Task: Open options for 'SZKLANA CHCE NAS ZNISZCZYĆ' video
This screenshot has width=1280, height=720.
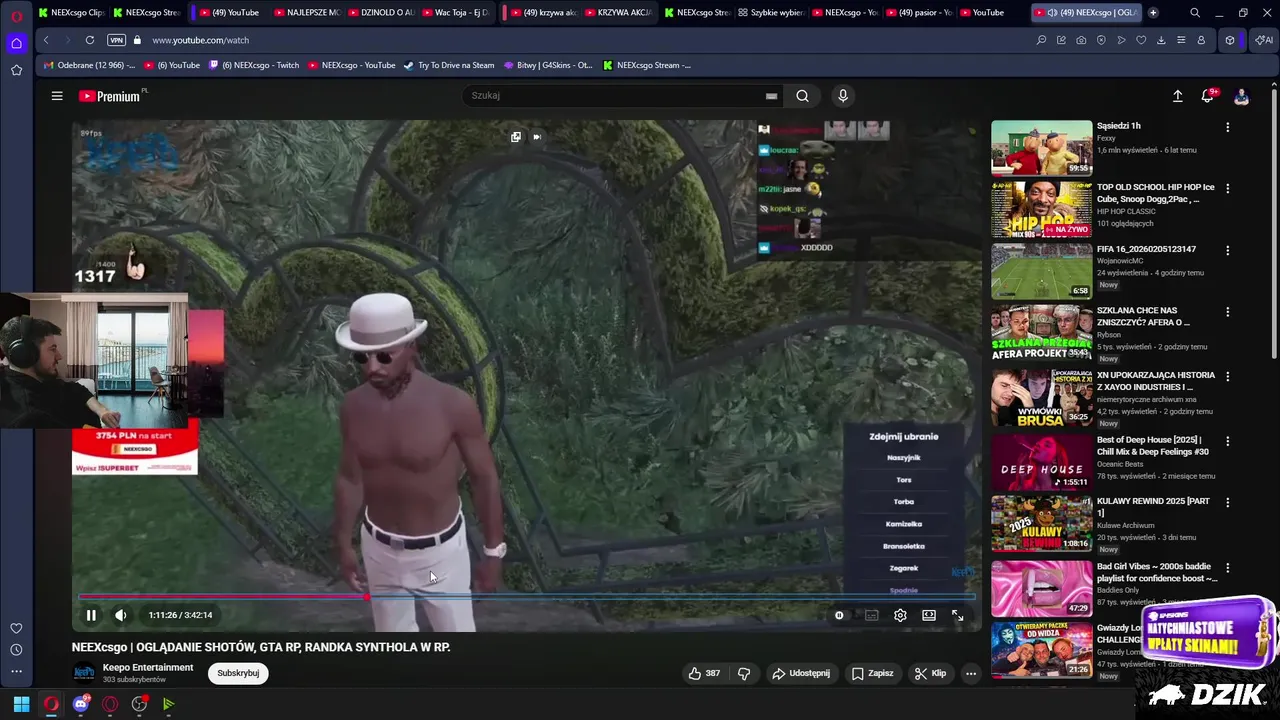Action: 1227,312
